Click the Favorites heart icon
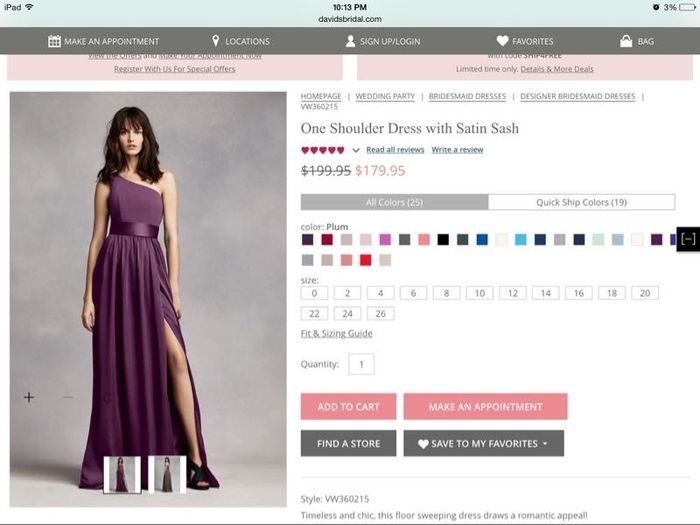The width and height of the screenshot is (700, 525). (502, 41)
